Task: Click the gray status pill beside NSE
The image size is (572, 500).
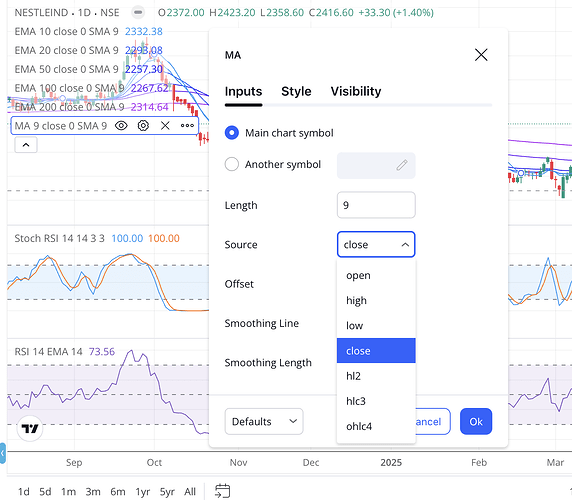Action: coord(138,12)
